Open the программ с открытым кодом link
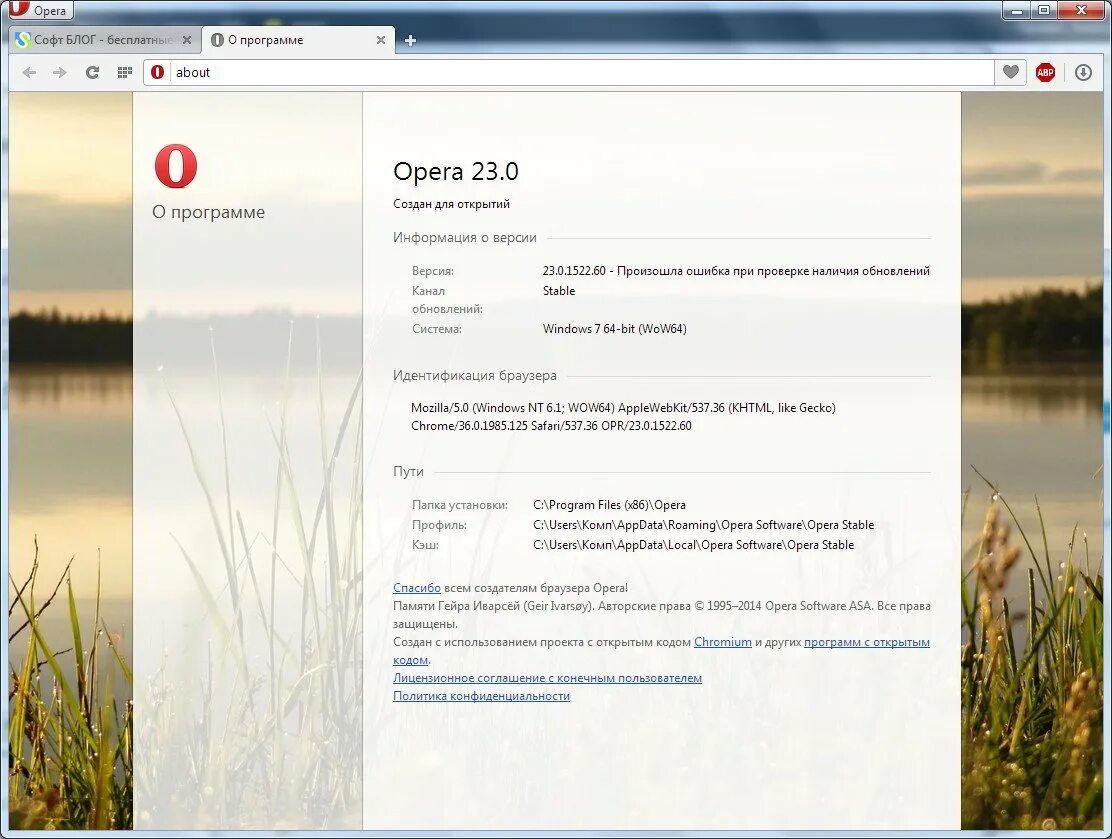1112x839 pixels. coord(867,642)
